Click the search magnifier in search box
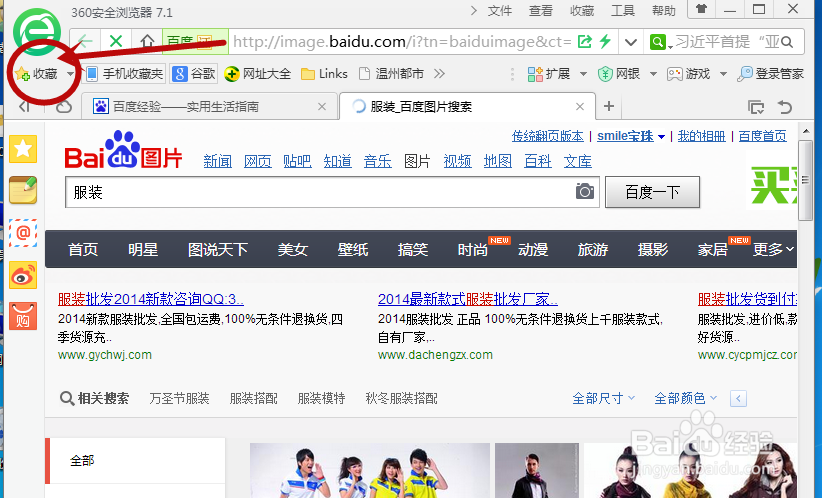Screen dimensions: 822x498 [x=786, y=41]
